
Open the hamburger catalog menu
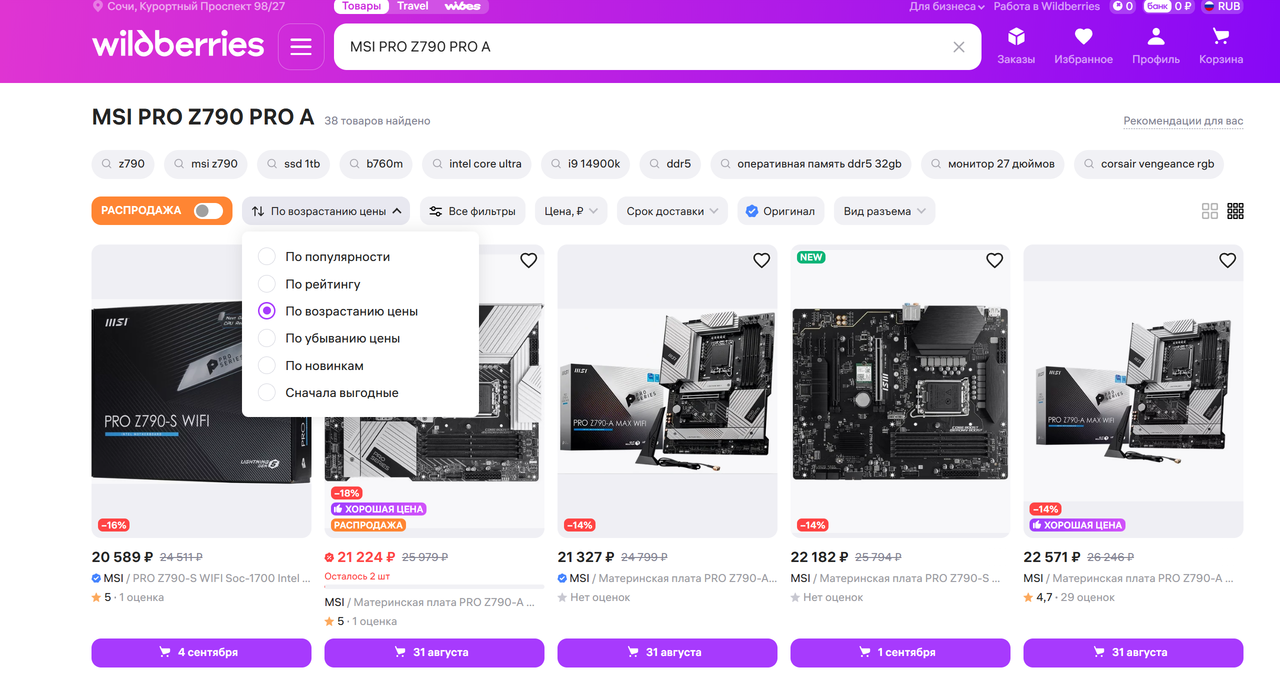(x=301, y=47)
